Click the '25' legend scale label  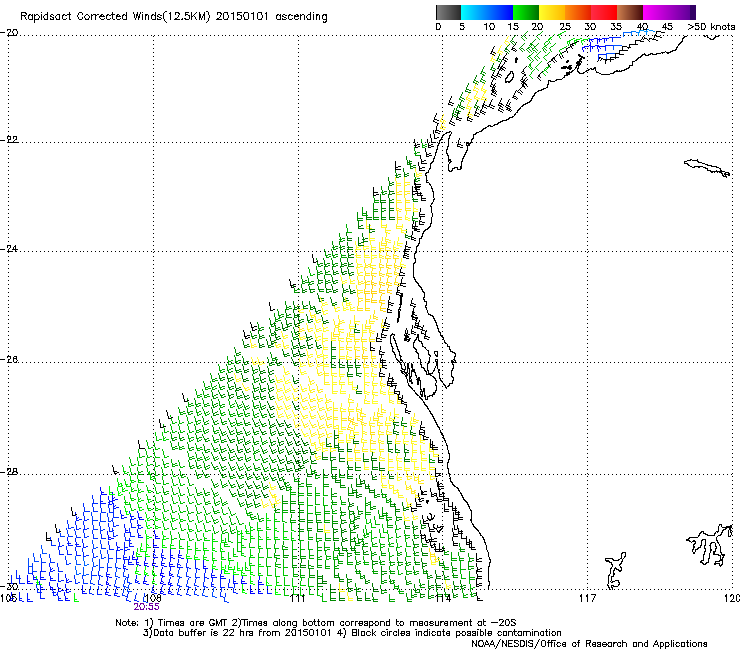[x=564, y=27]
